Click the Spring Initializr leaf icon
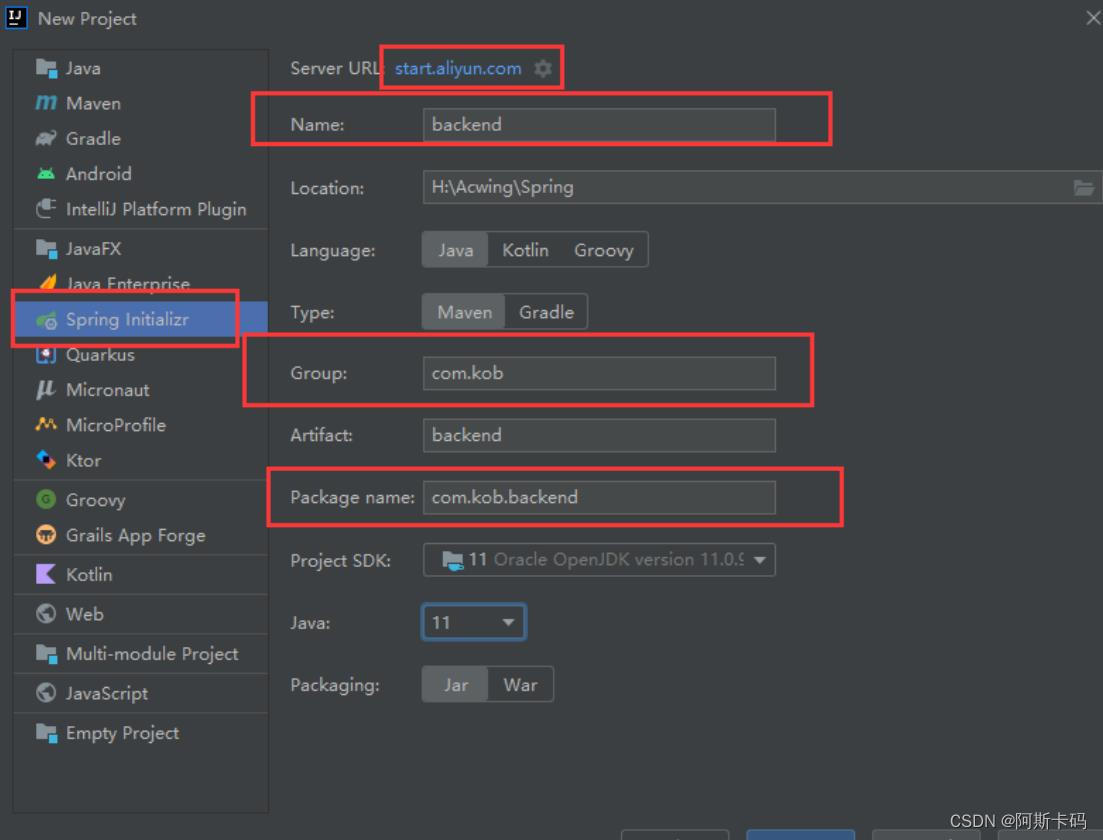The image size is (1103, 840). click(46, 320)
